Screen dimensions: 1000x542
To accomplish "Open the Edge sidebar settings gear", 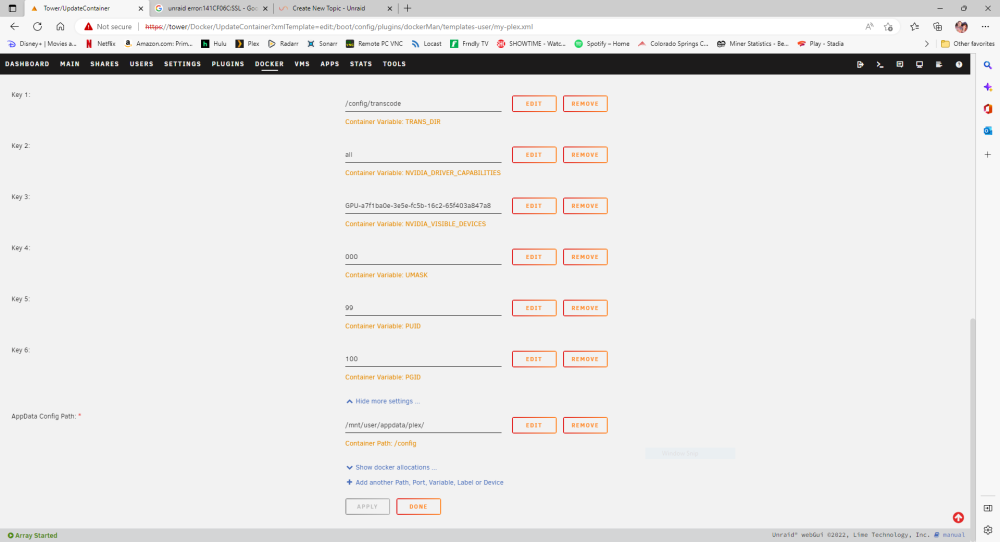I will 987,530.
